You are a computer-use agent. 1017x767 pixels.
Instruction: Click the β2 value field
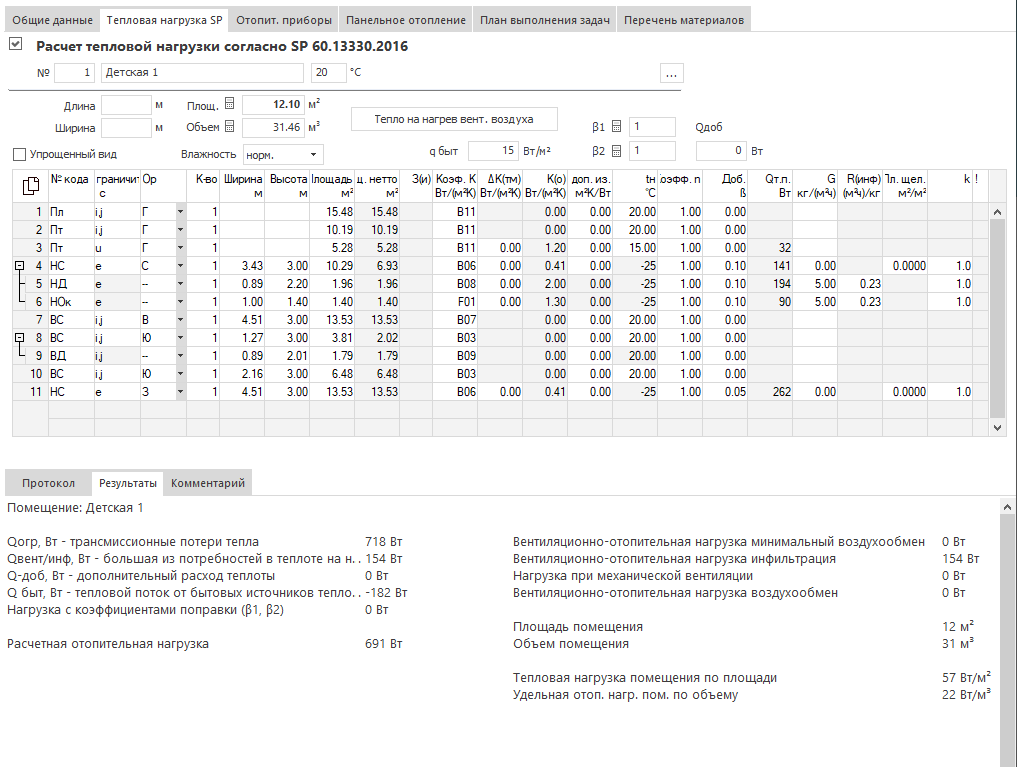652,151
